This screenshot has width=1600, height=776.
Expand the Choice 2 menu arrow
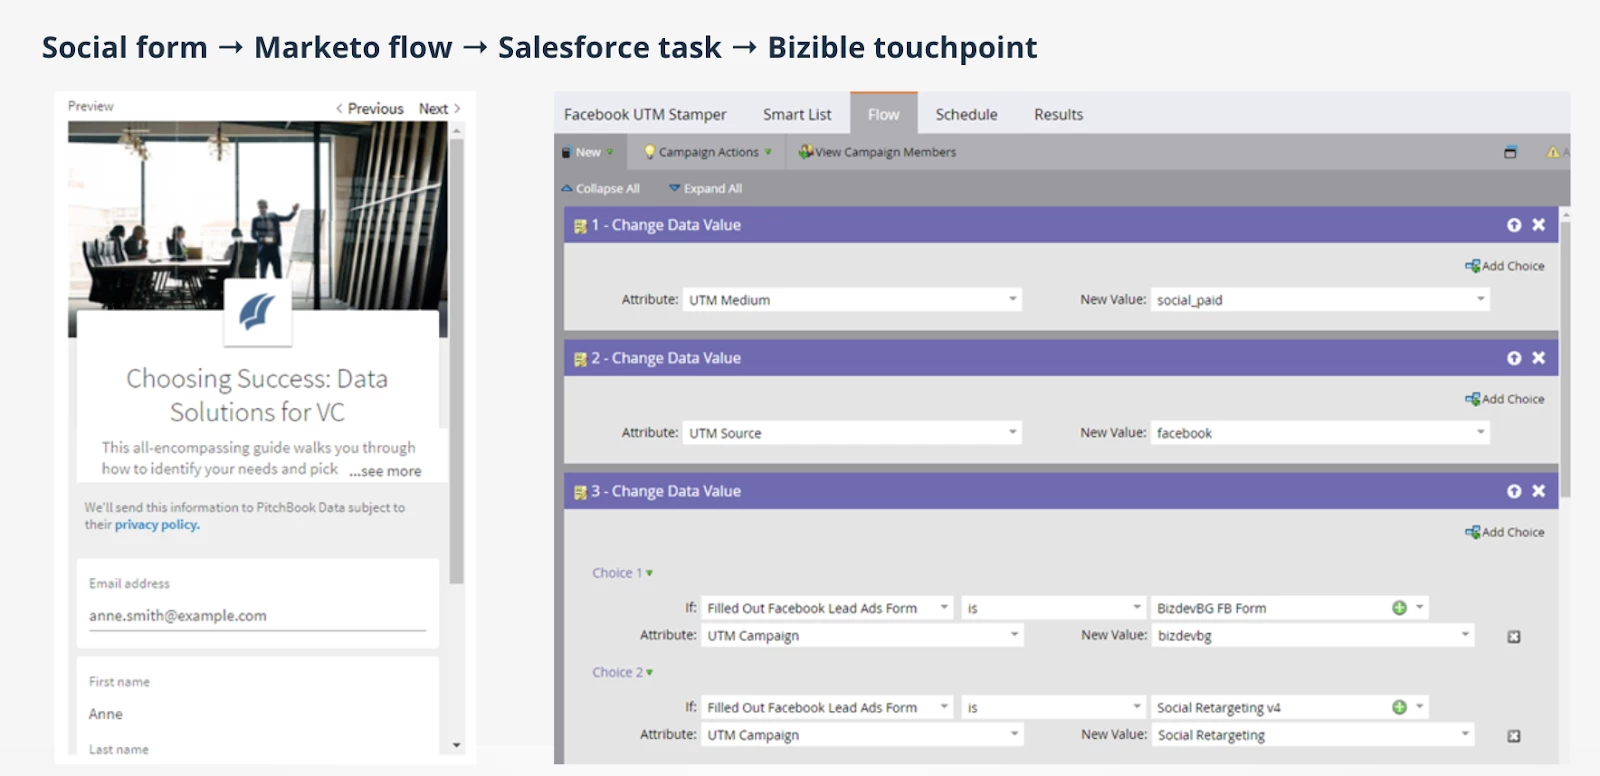tap(649, 673)
